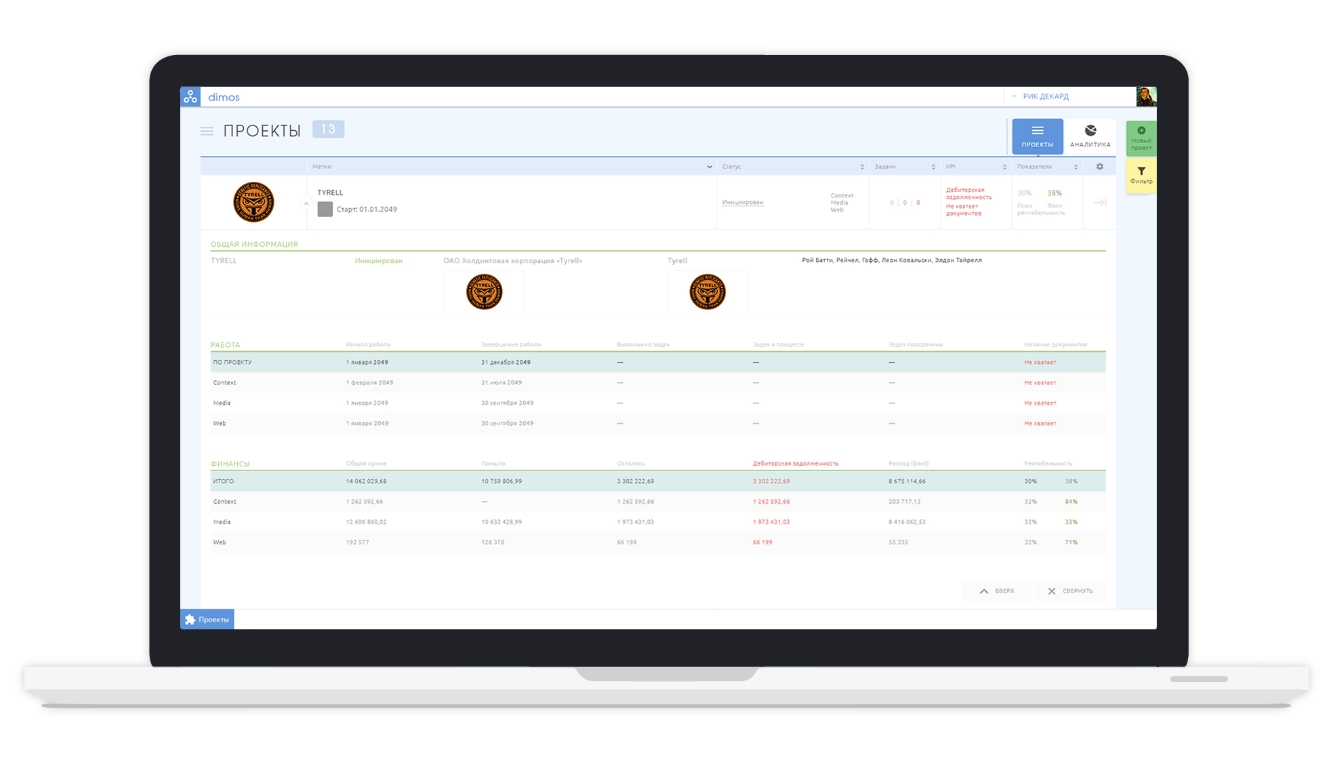Sort by the KPI column header
Image resolution: width=1331 pixels, height=762 pixels.
coord(1005,167)
